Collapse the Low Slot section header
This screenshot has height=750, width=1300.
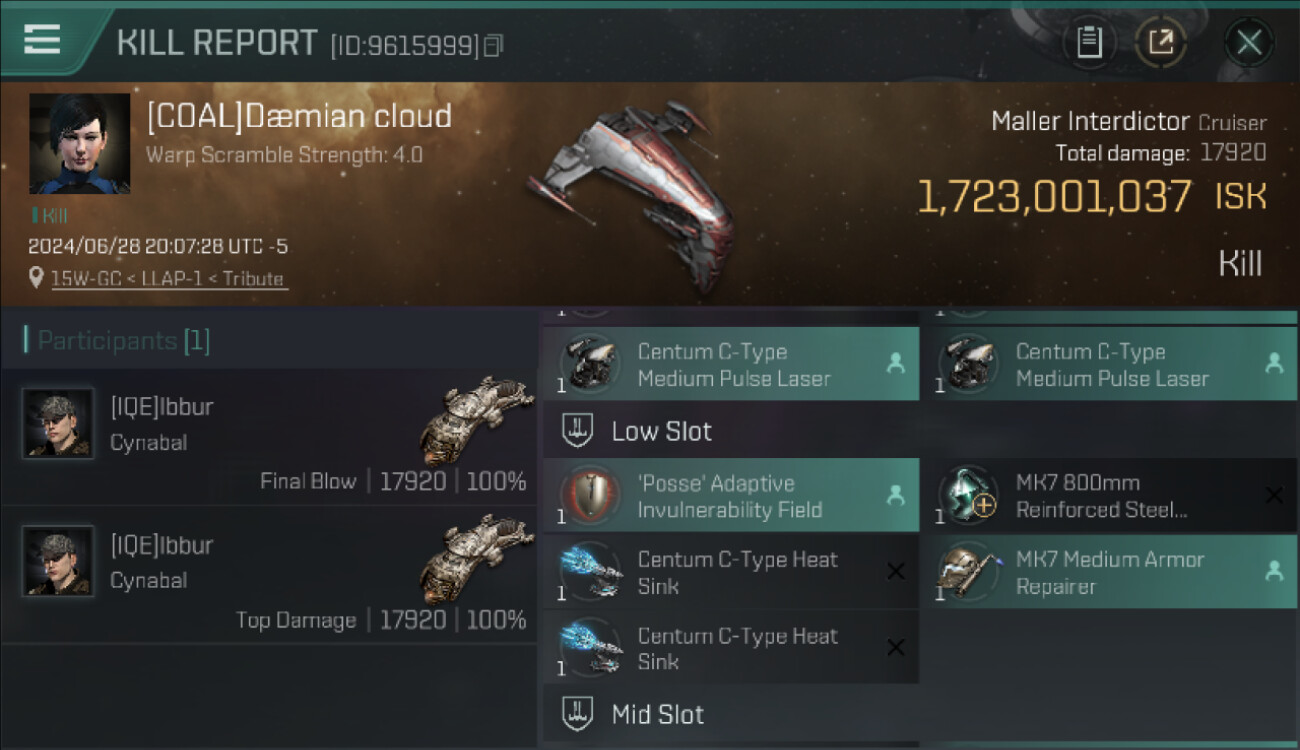click(x=730, y=431)
